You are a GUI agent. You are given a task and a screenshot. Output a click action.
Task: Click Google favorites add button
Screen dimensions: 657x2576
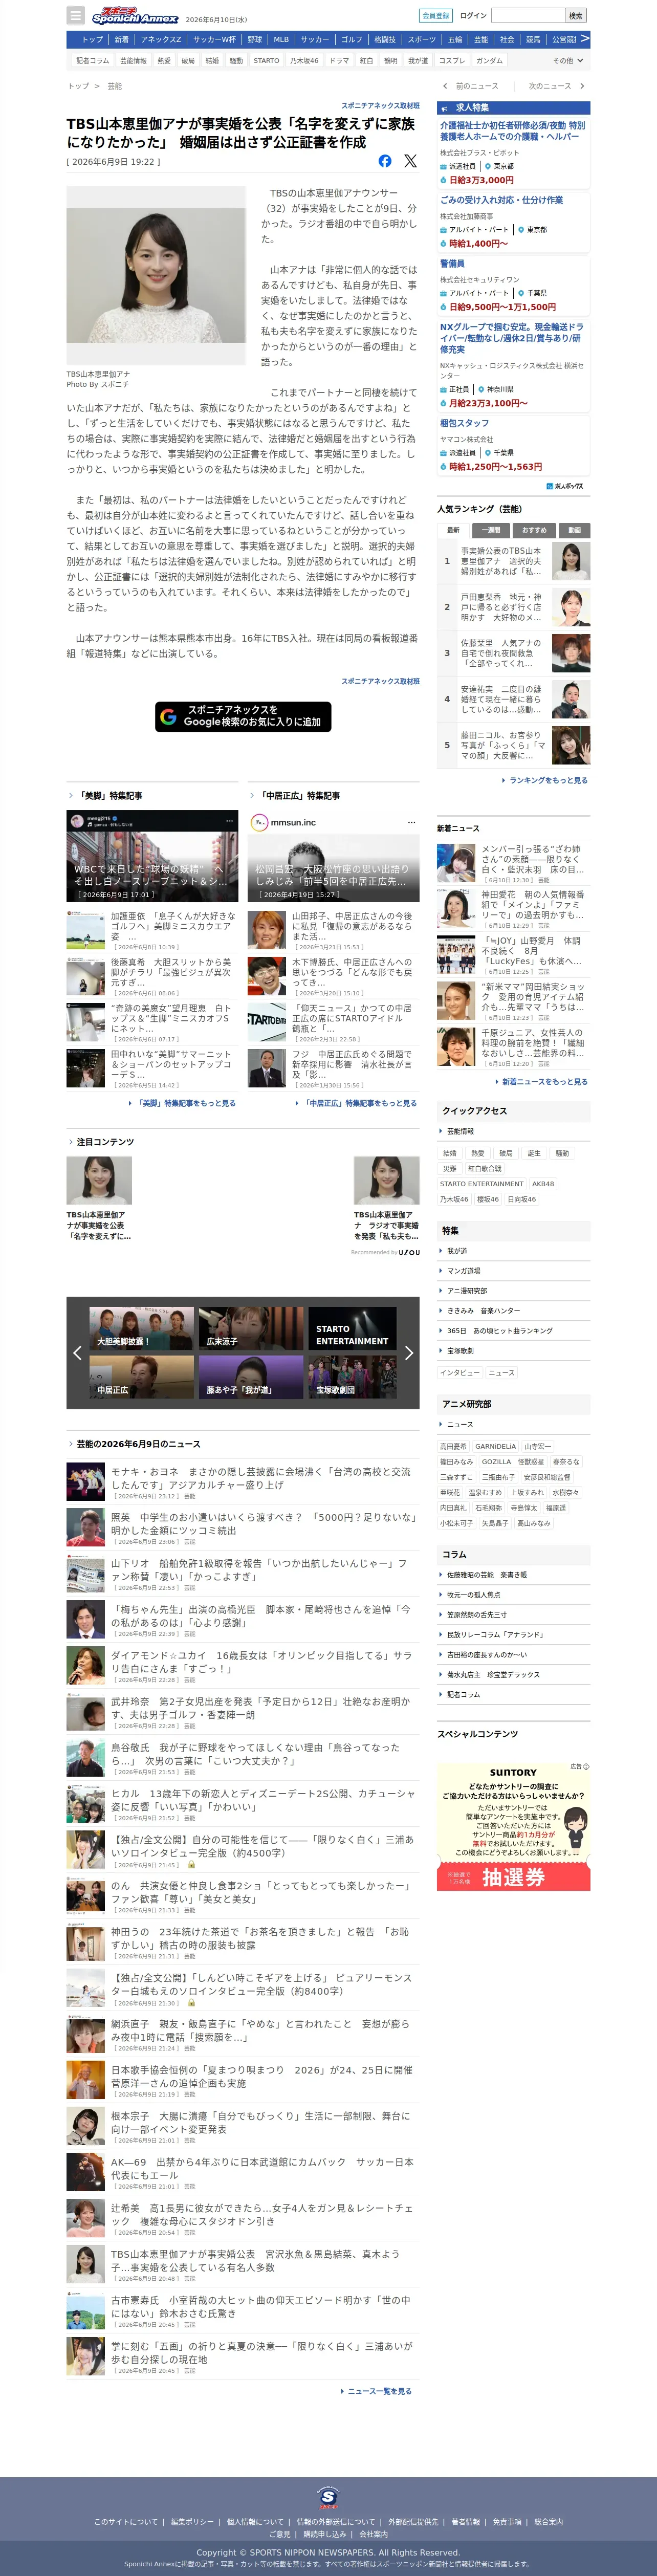(x=243, y=716)
